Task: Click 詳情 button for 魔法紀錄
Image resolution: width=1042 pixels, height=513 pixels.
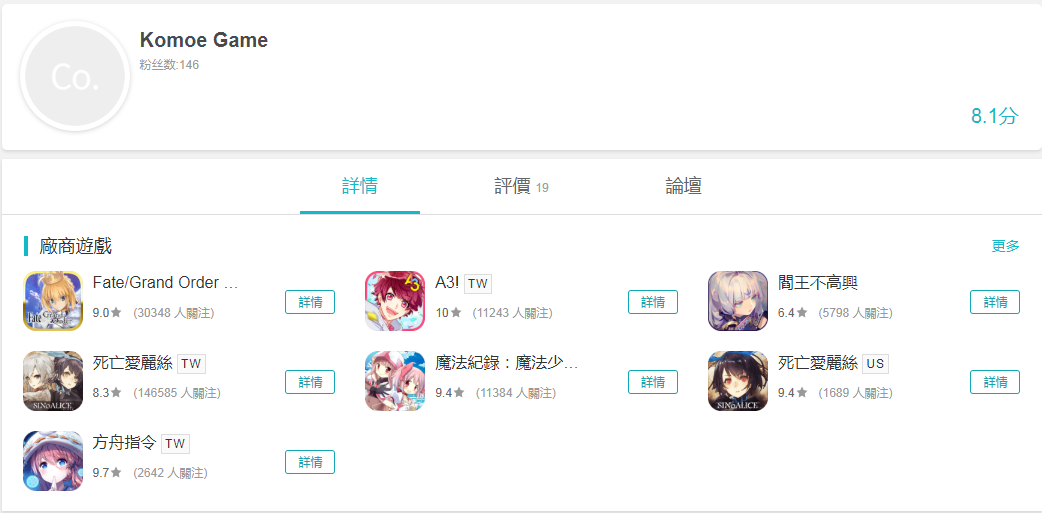Action: 653,382
